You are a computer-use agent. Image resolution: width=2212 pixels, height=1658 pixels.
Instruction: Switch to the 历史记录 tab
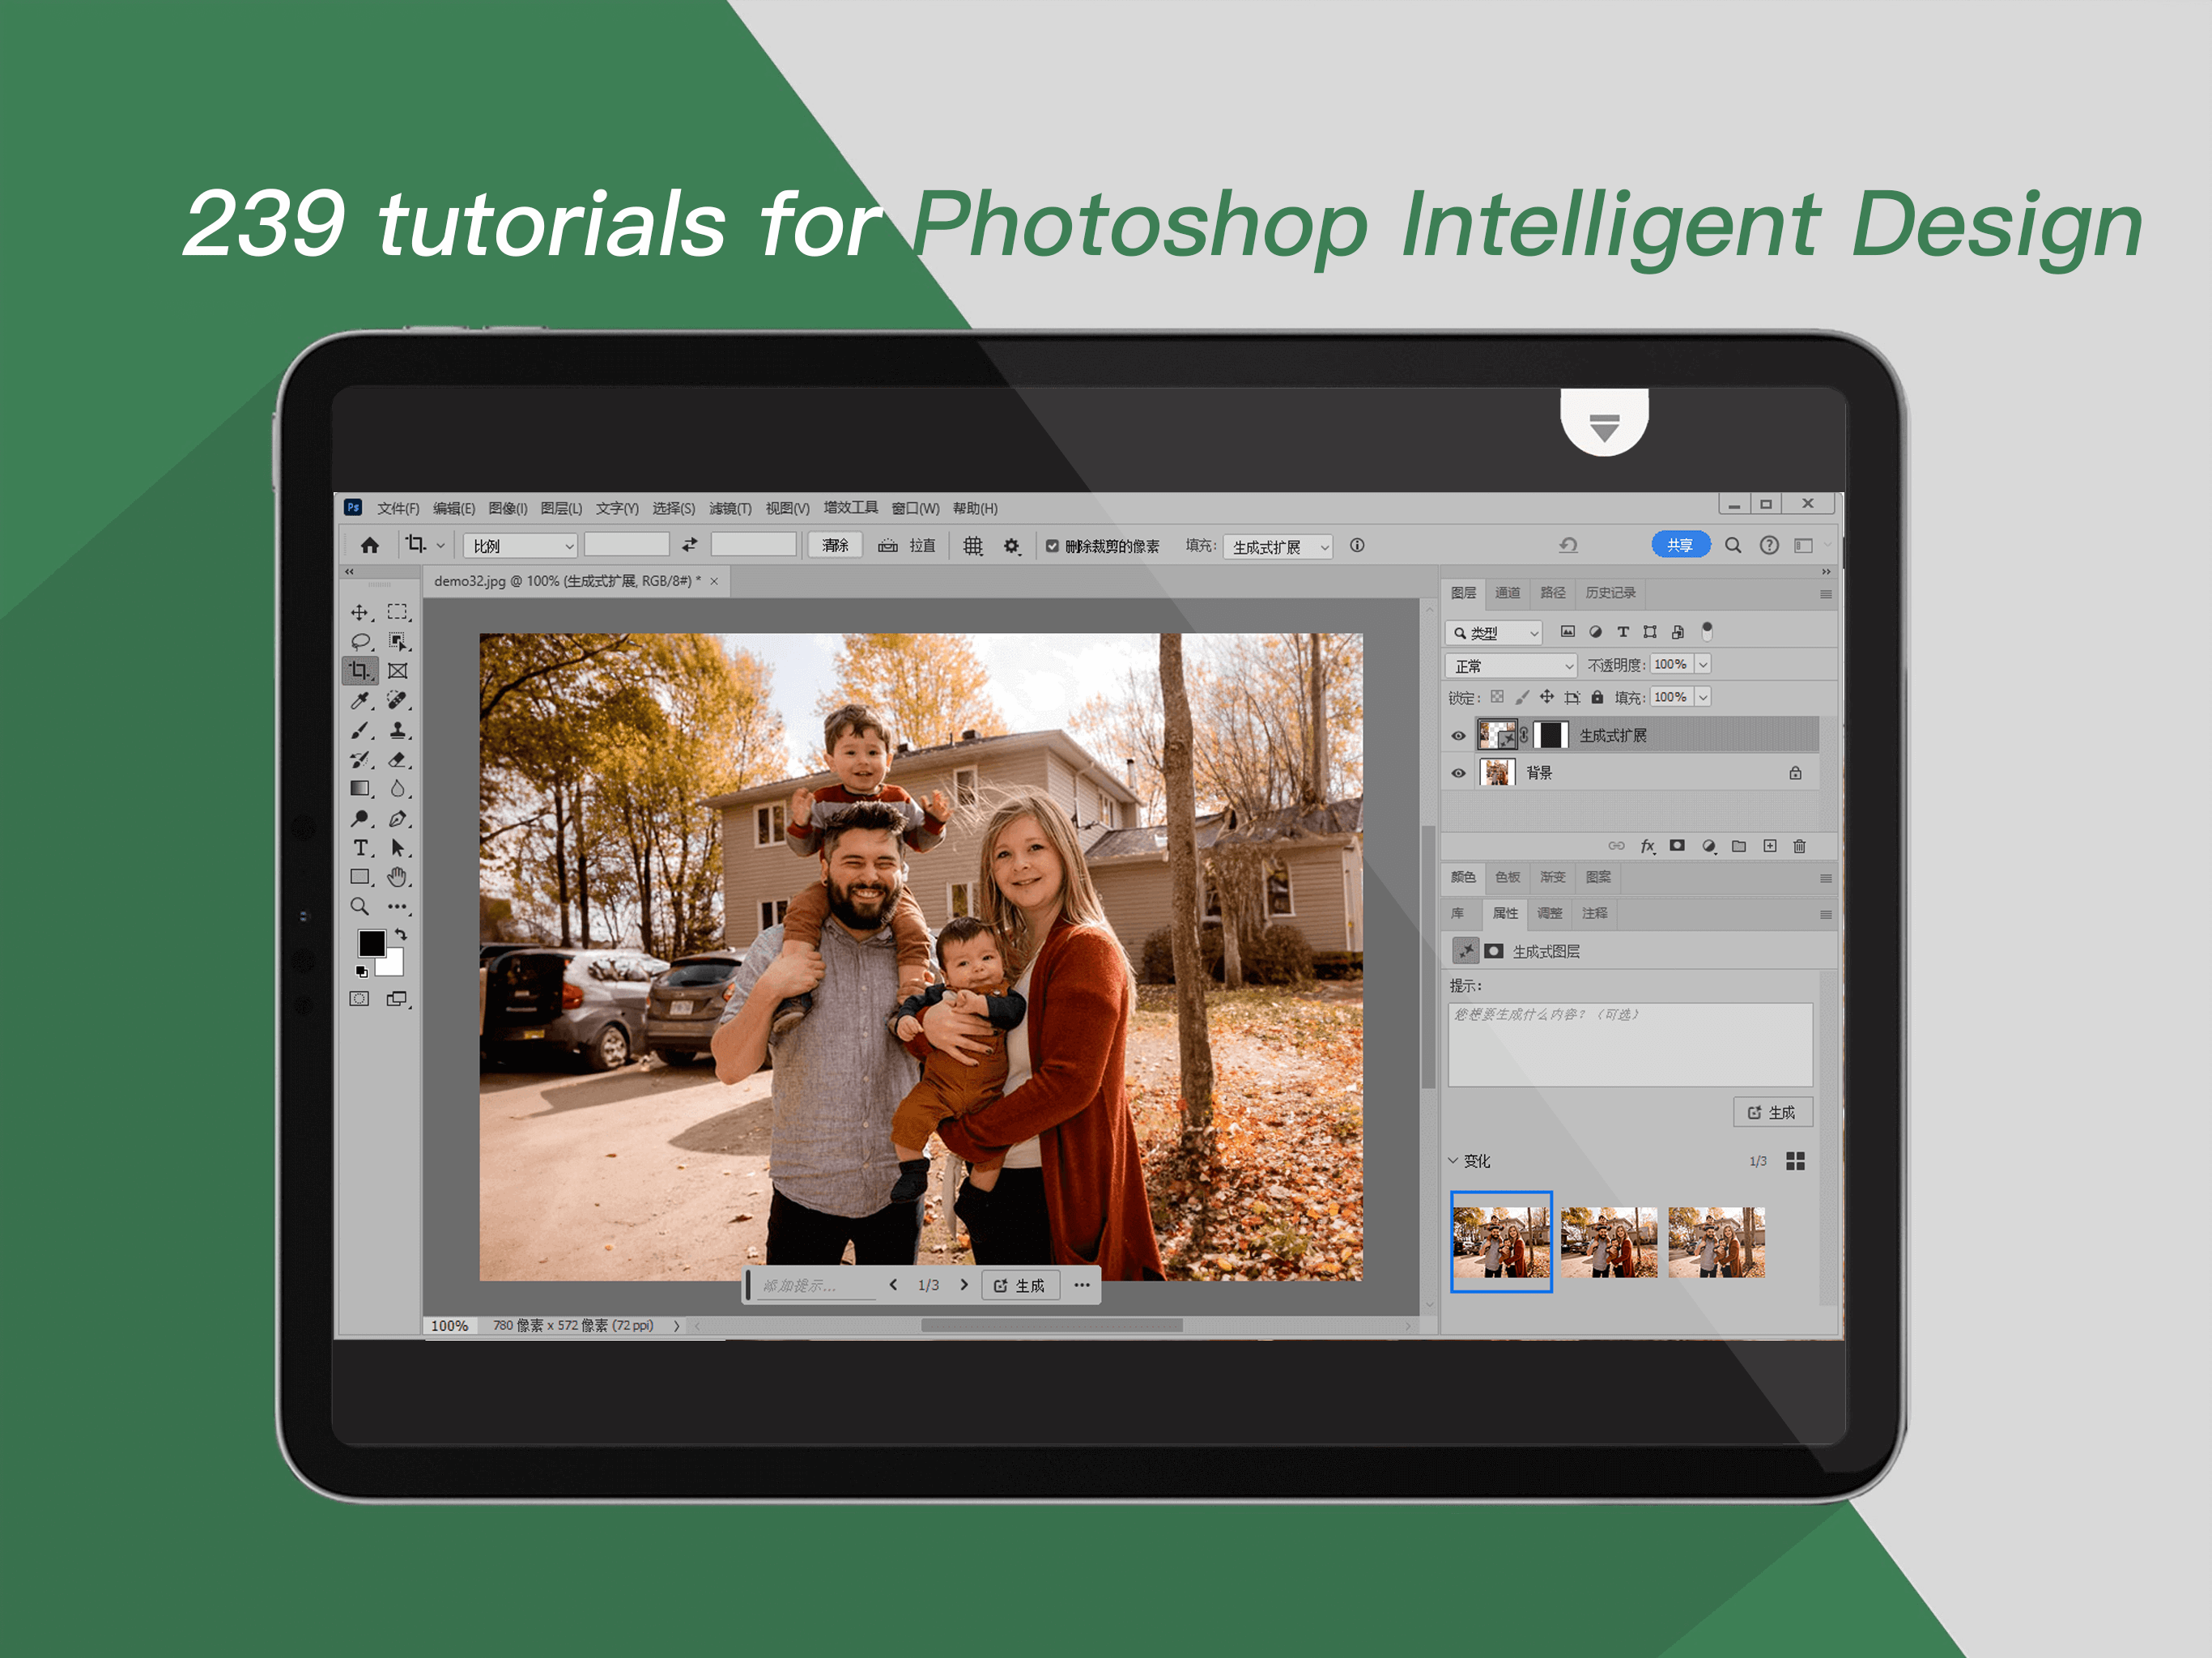point(1611,593)
